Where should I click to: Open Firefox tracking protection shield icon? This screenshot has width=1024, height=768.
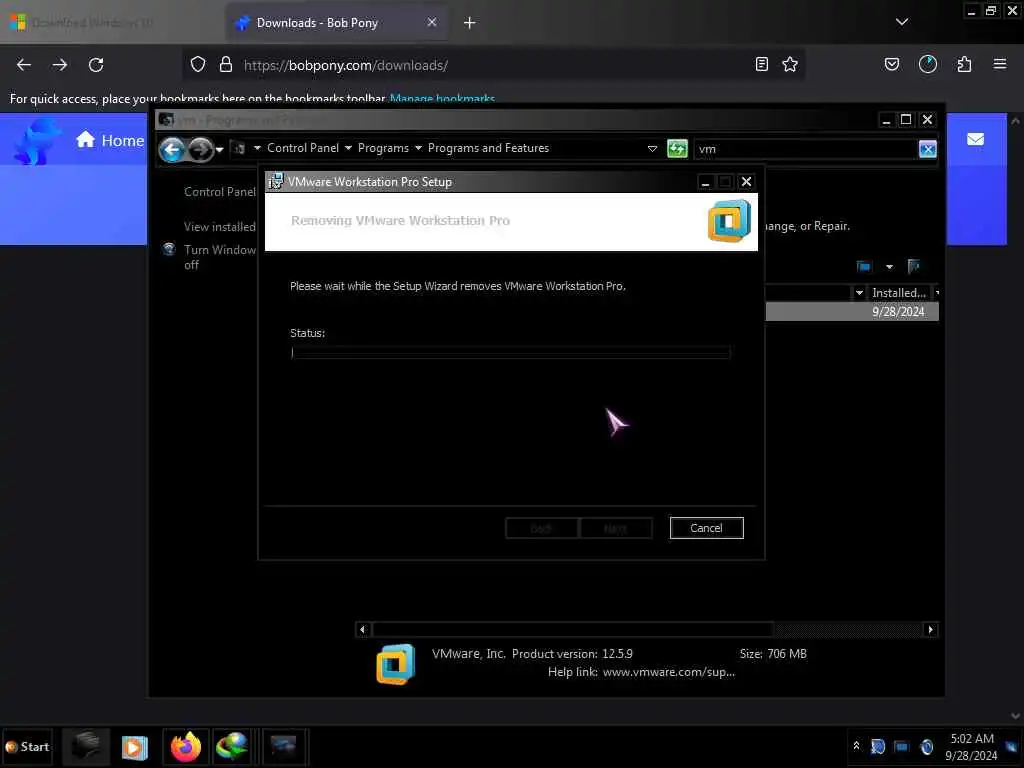click(198, 64)
